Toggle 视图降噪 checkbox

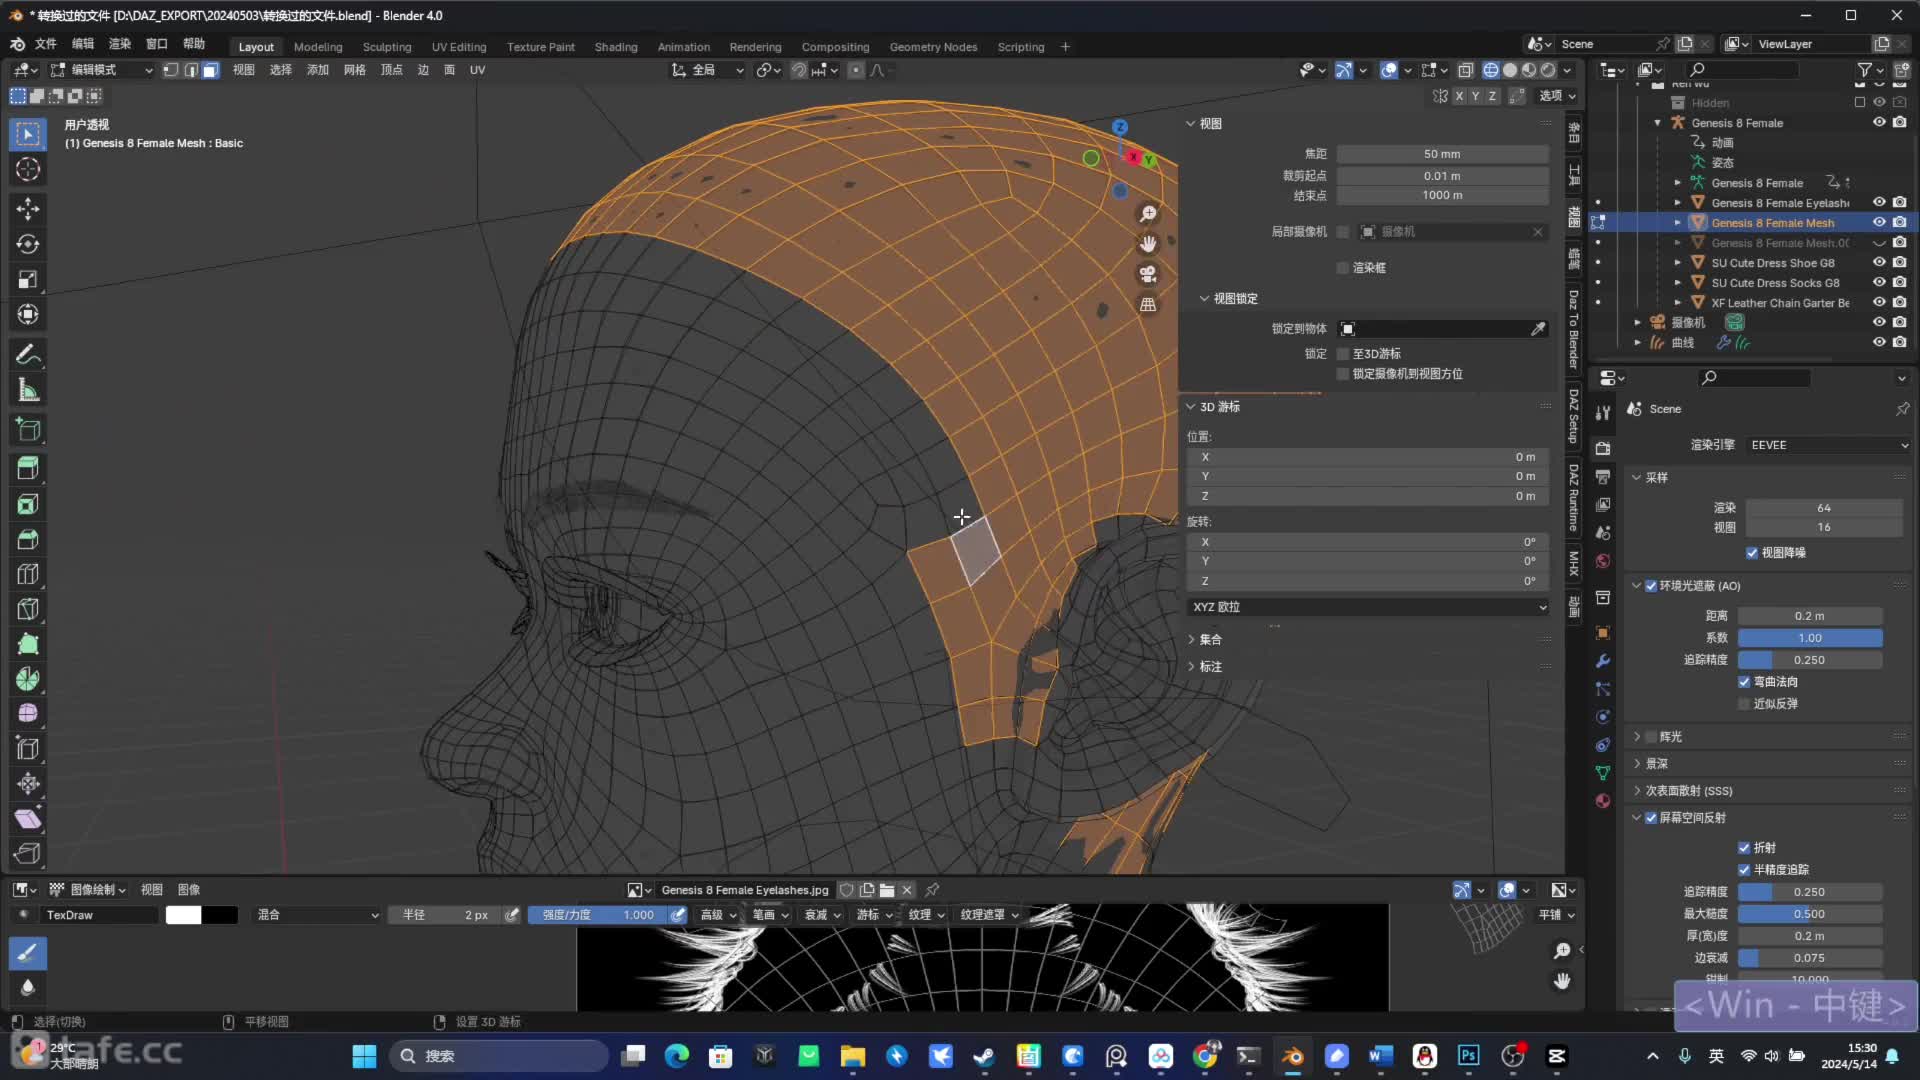tap(1752, 553)
